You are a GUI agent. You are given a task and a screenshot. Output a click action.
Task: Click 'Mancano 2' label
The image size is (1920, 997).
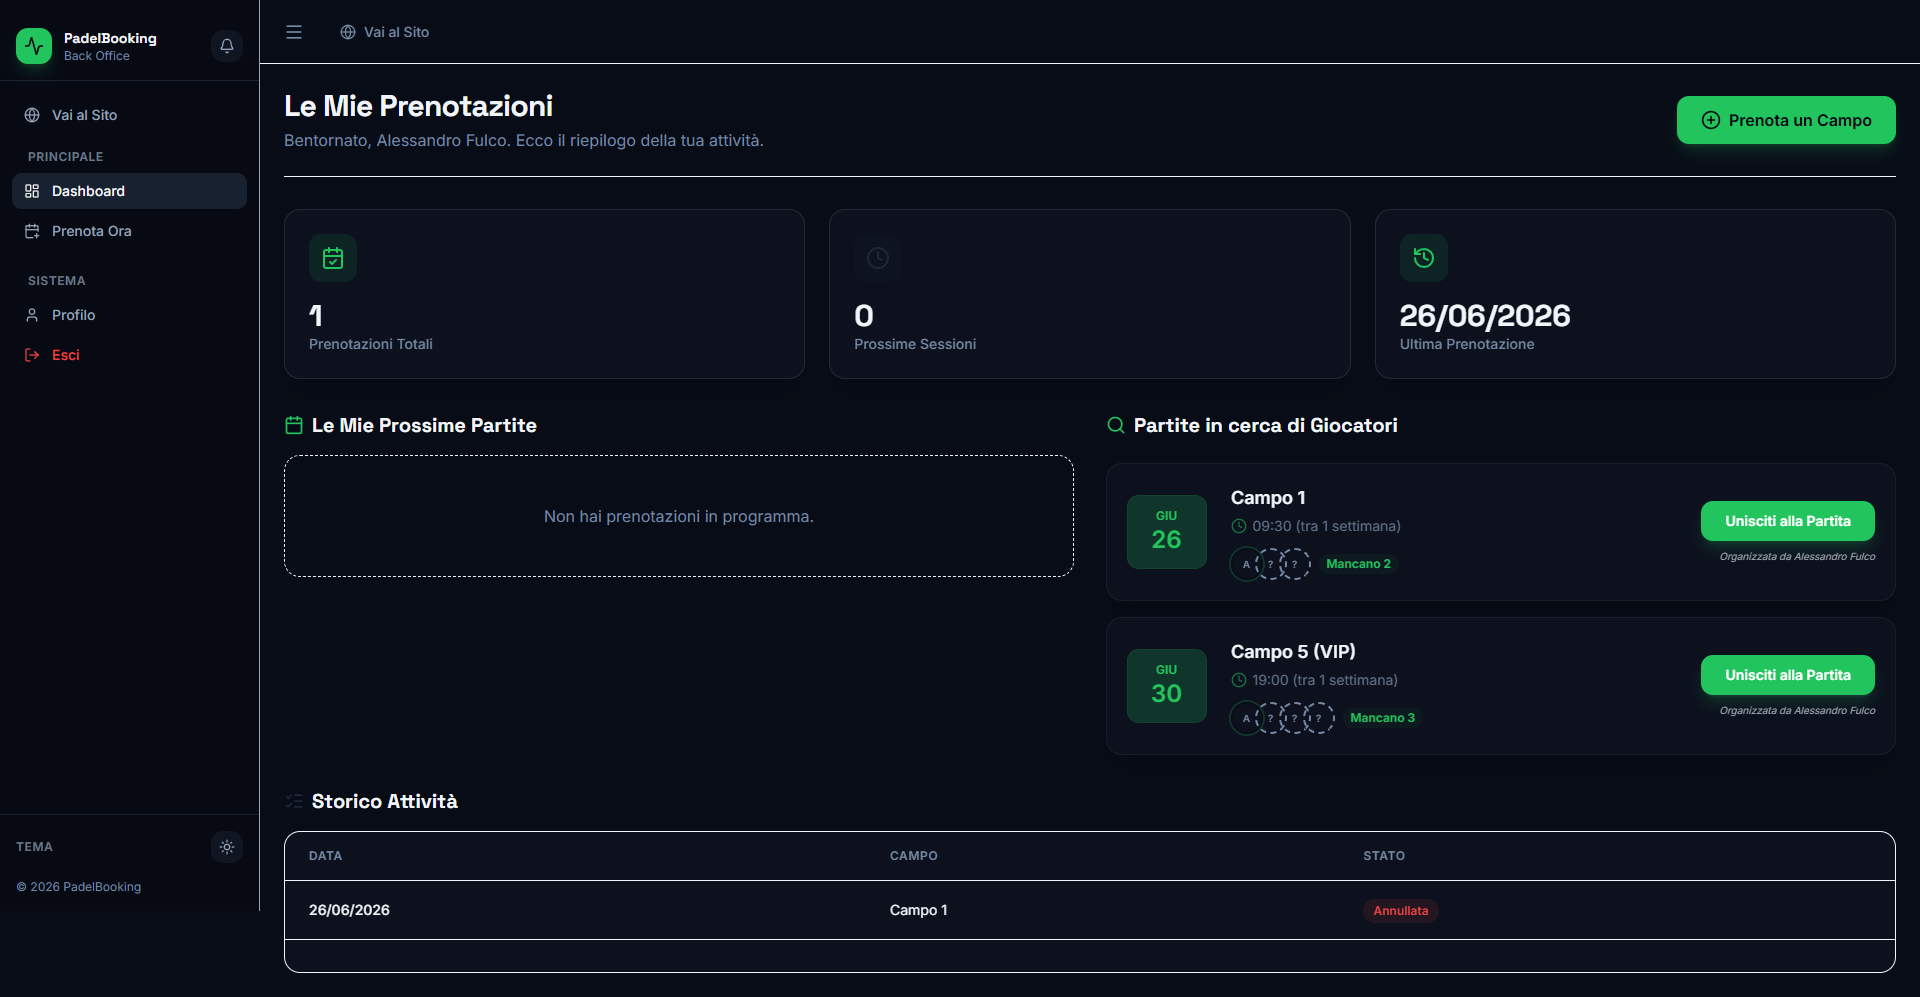(1358, 564)
